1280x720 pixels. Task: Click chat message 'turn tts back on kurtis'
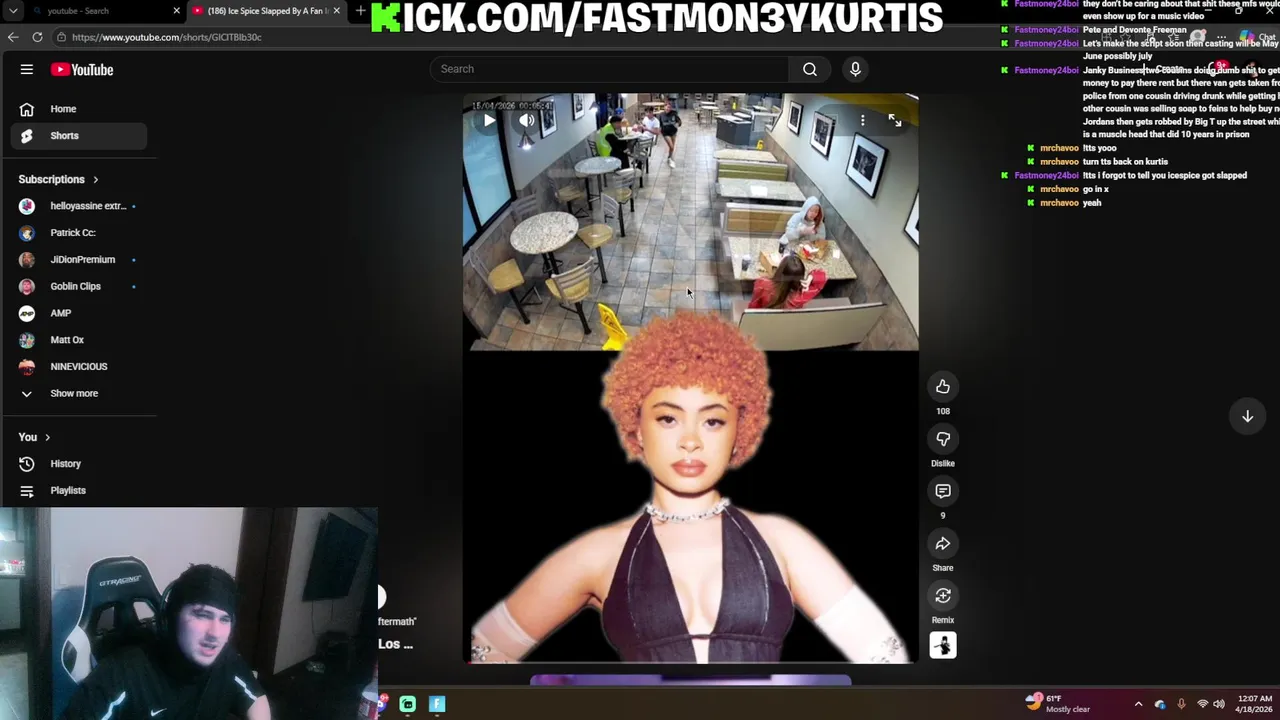(x=1125, y=162)
